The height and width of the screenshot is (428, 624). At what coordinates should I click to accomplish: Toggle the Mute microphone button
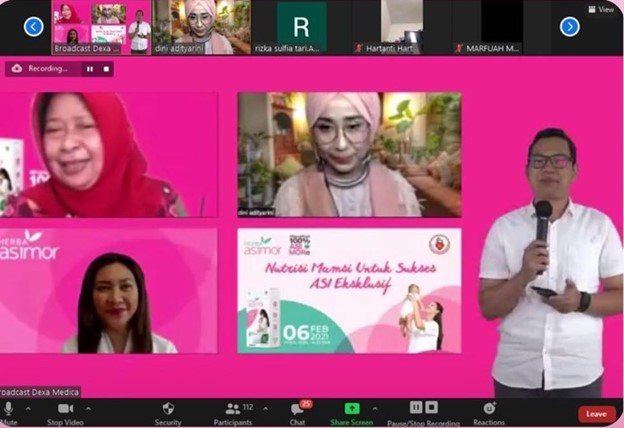[x=8, y=414]
